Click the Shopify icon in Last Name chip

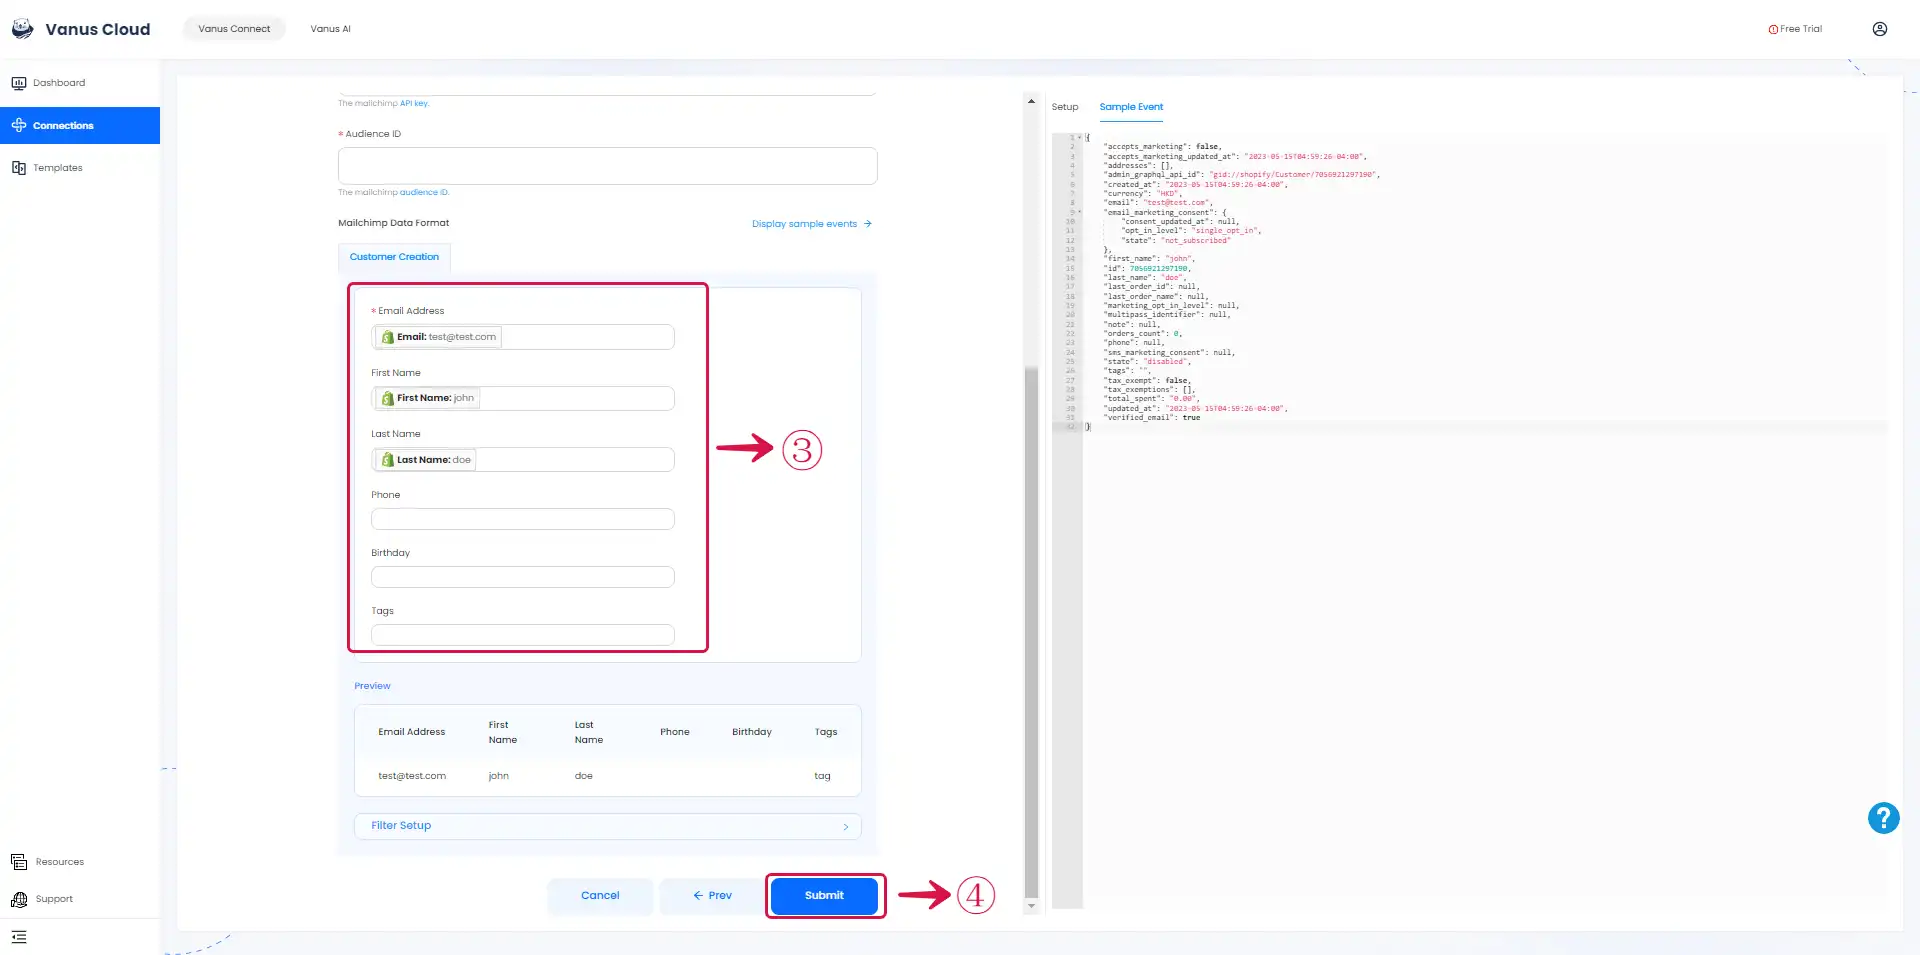tap(388, 460)
